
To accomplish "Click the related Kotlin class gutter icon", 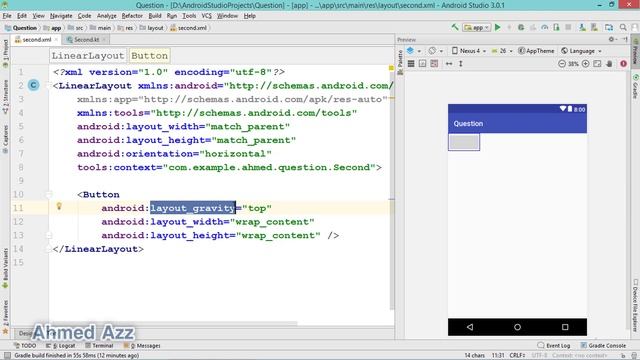I will click(x=33, y=85).
